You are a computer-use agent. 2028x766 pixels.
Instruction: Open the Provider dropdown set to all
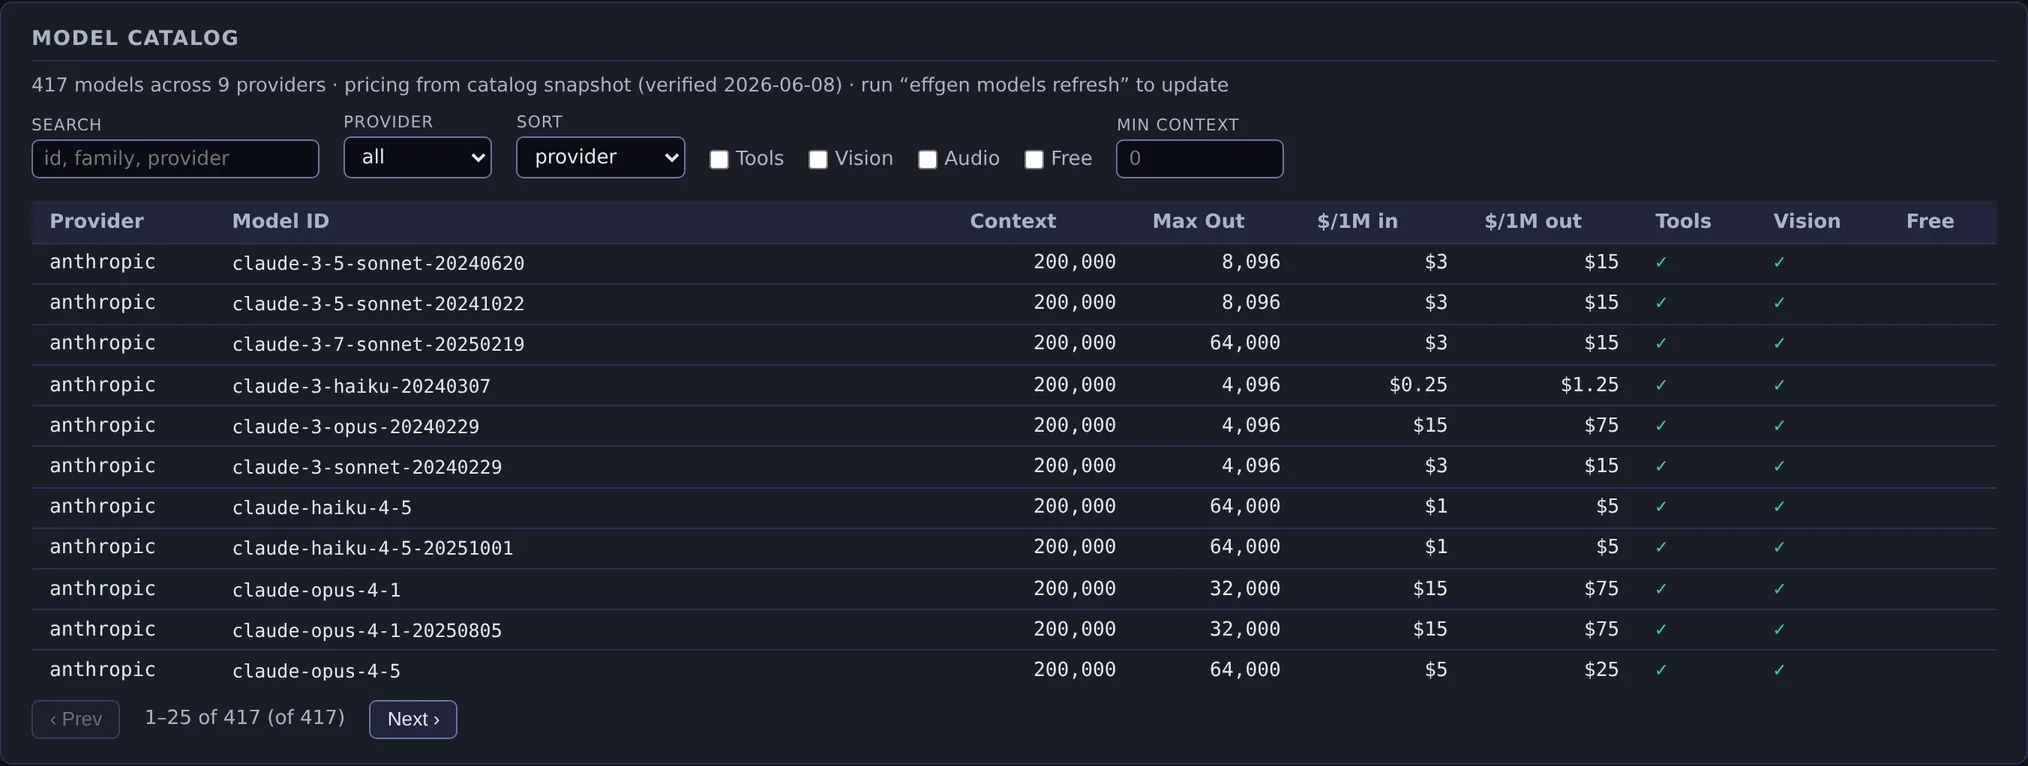[417, 157]
